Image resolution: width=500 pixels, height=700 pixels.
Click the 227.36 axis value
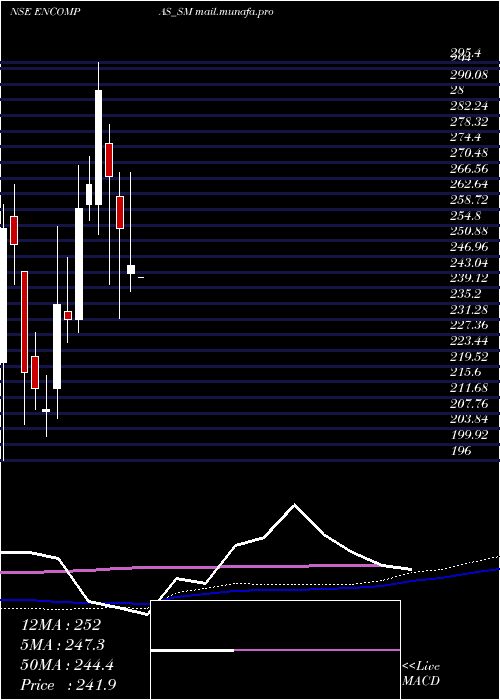[x=469, y=325]
